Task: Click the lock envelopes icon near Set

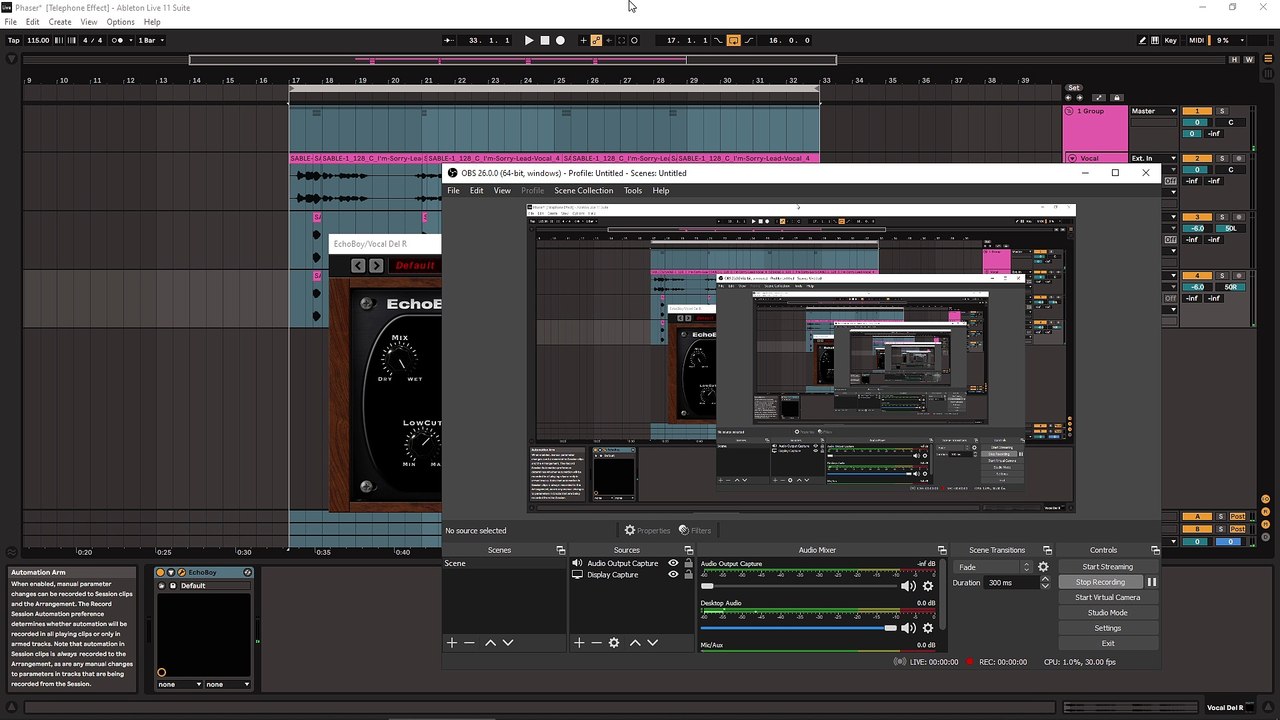Action: tap(1117, 98)
